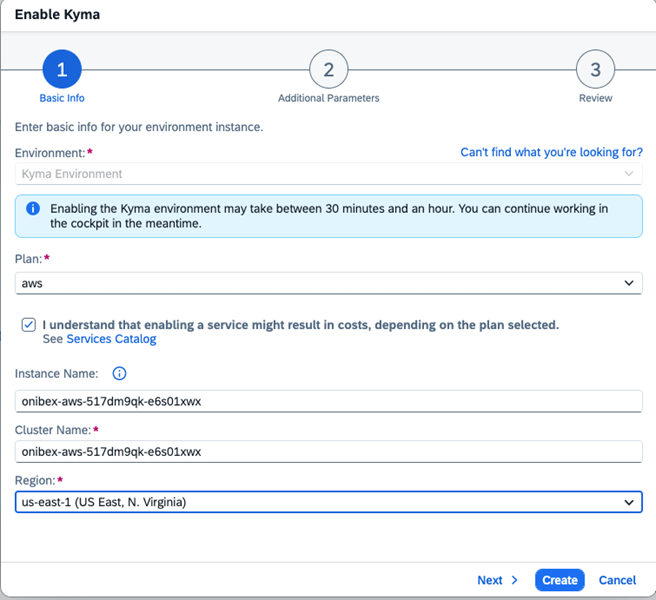The image size is (656, 600).
Task: Cancel the Enable Kyma dialog
Action: coord(617,580)
